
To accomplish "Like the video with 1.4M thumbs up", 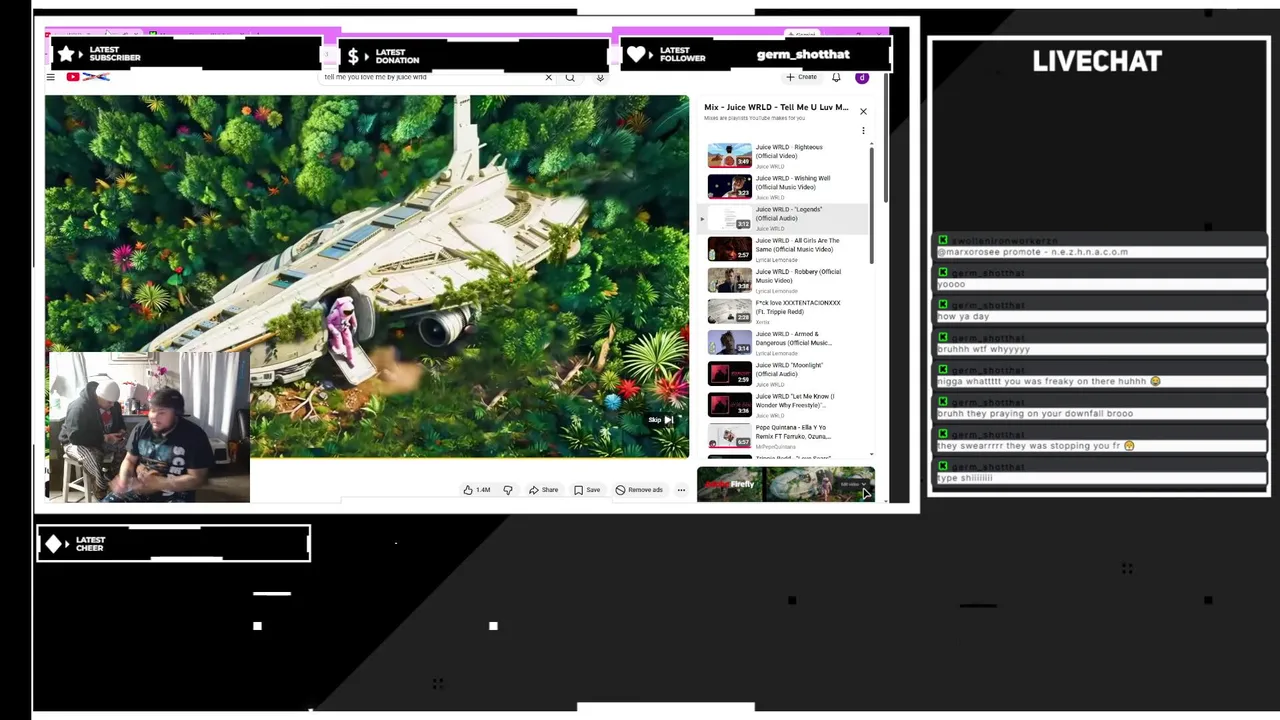I will (x=477, y=490).
